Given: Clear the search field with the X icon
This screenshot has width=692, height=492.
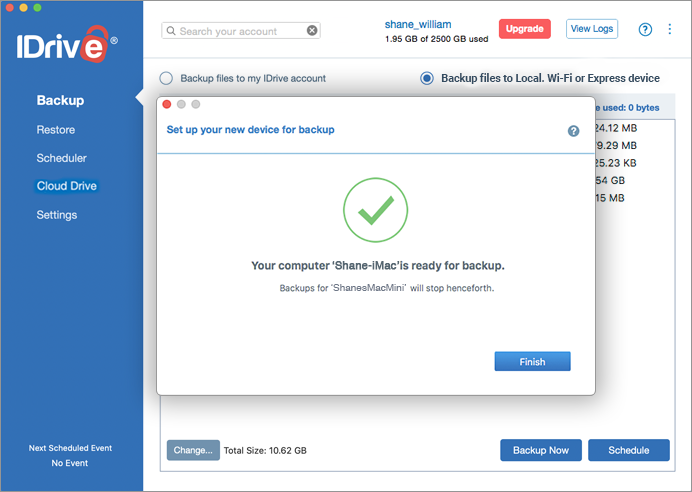Looking at the screenshot, I should (312, 30).
